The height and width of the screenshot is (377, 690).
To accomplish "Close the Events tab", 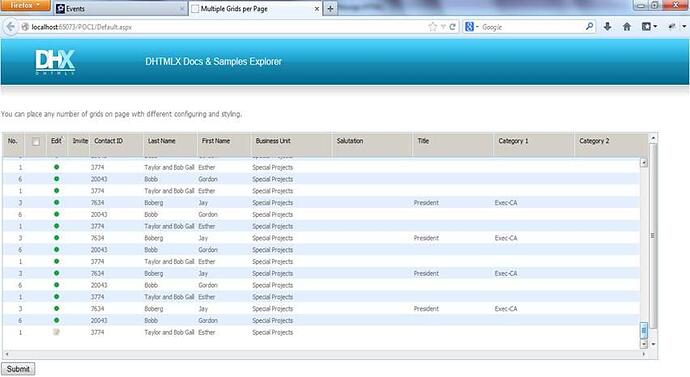I will 182,9.
